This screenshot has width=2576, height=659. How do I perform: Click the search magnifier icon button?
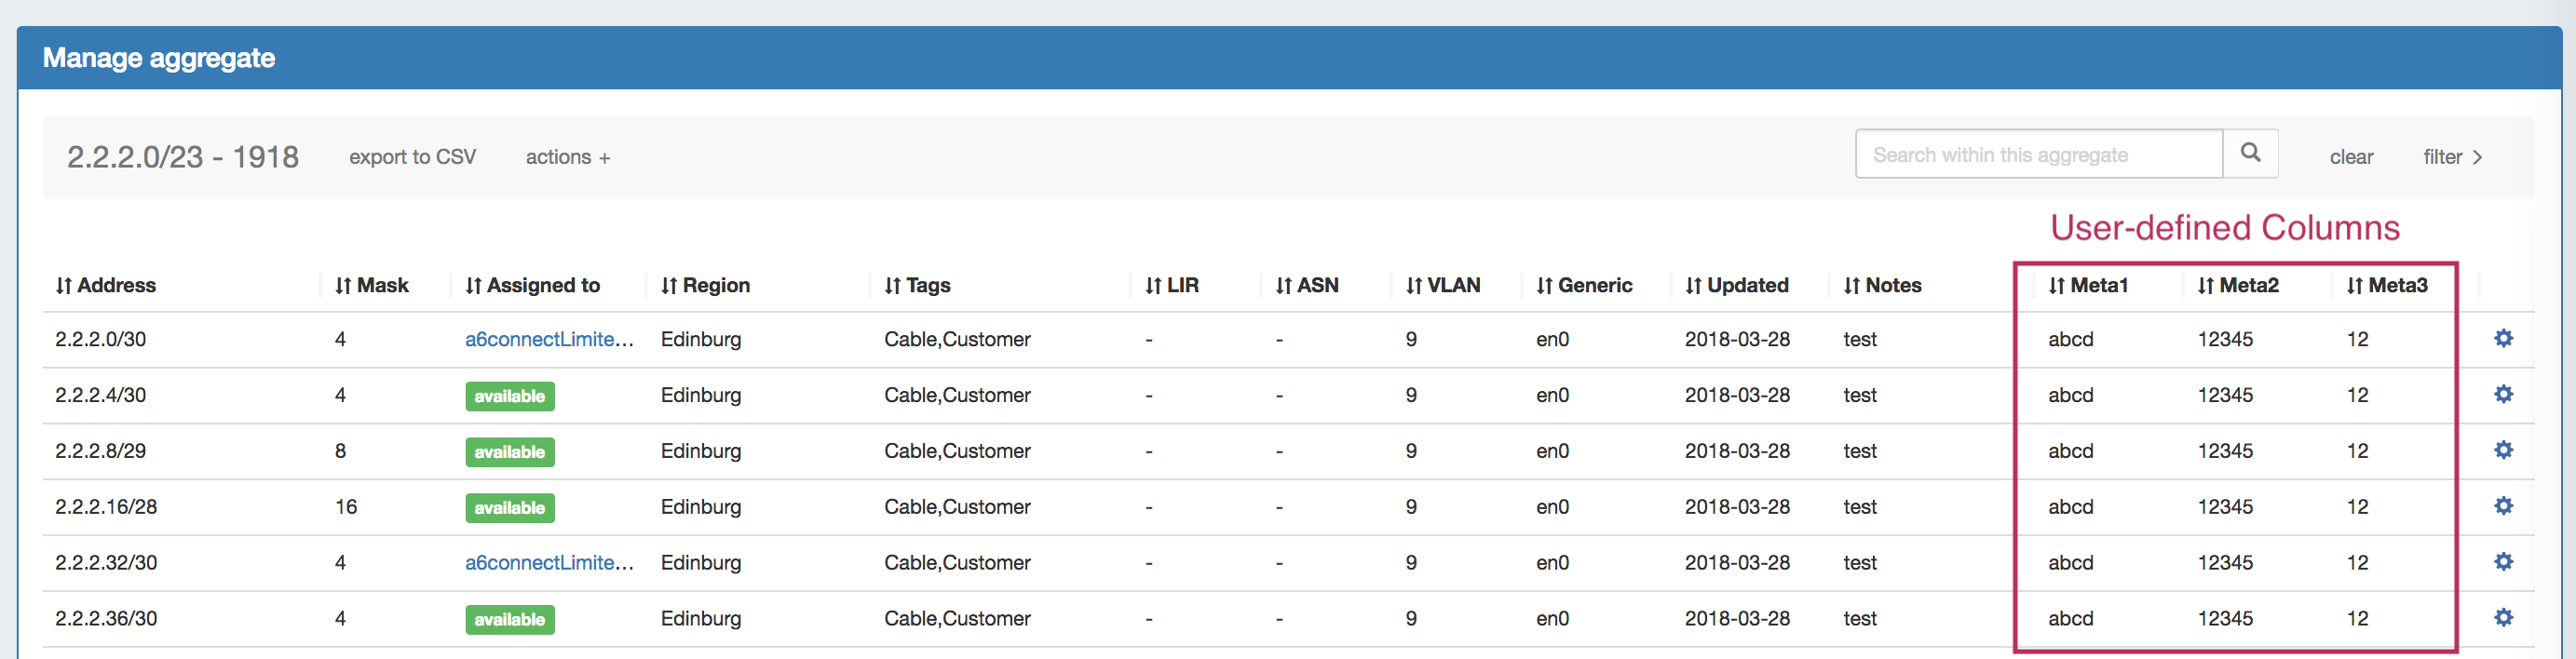click(x=2249, y=153)
